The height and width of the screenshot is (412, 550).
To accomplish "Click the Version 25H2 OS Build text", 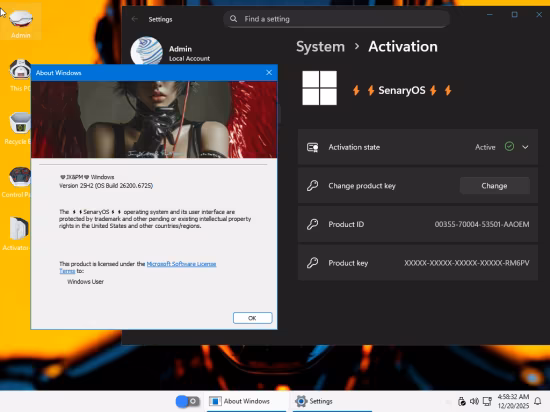I will [106, 186].
